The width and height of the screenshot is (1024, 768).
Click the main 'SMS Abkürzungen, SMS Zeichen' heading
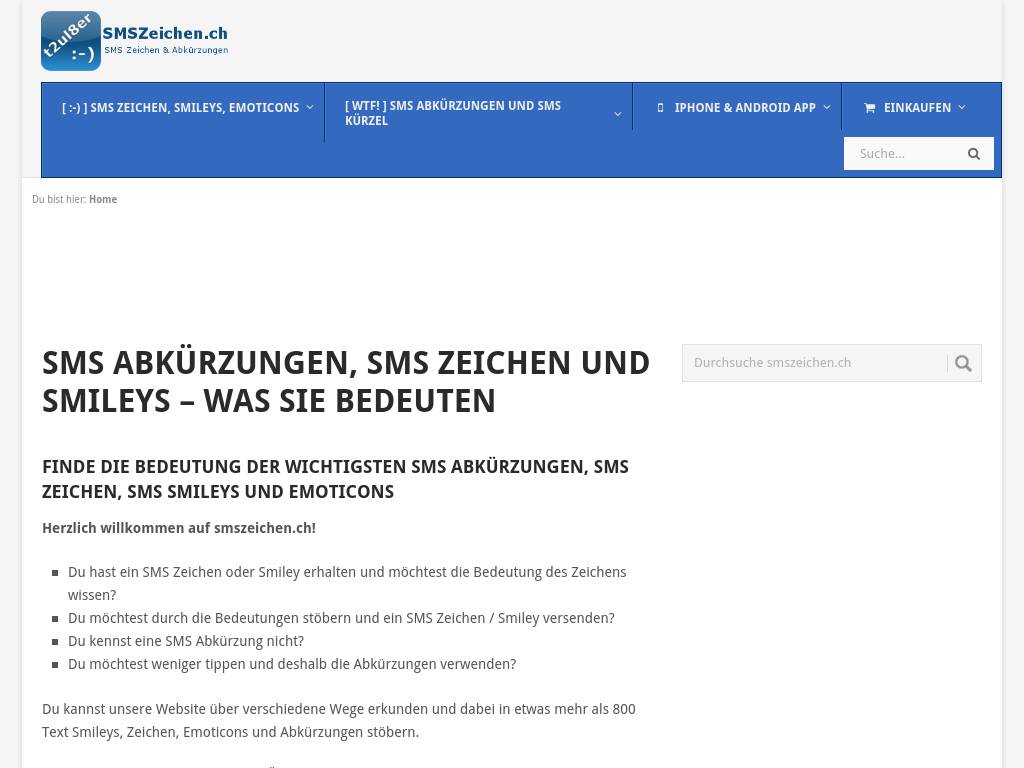346,381
